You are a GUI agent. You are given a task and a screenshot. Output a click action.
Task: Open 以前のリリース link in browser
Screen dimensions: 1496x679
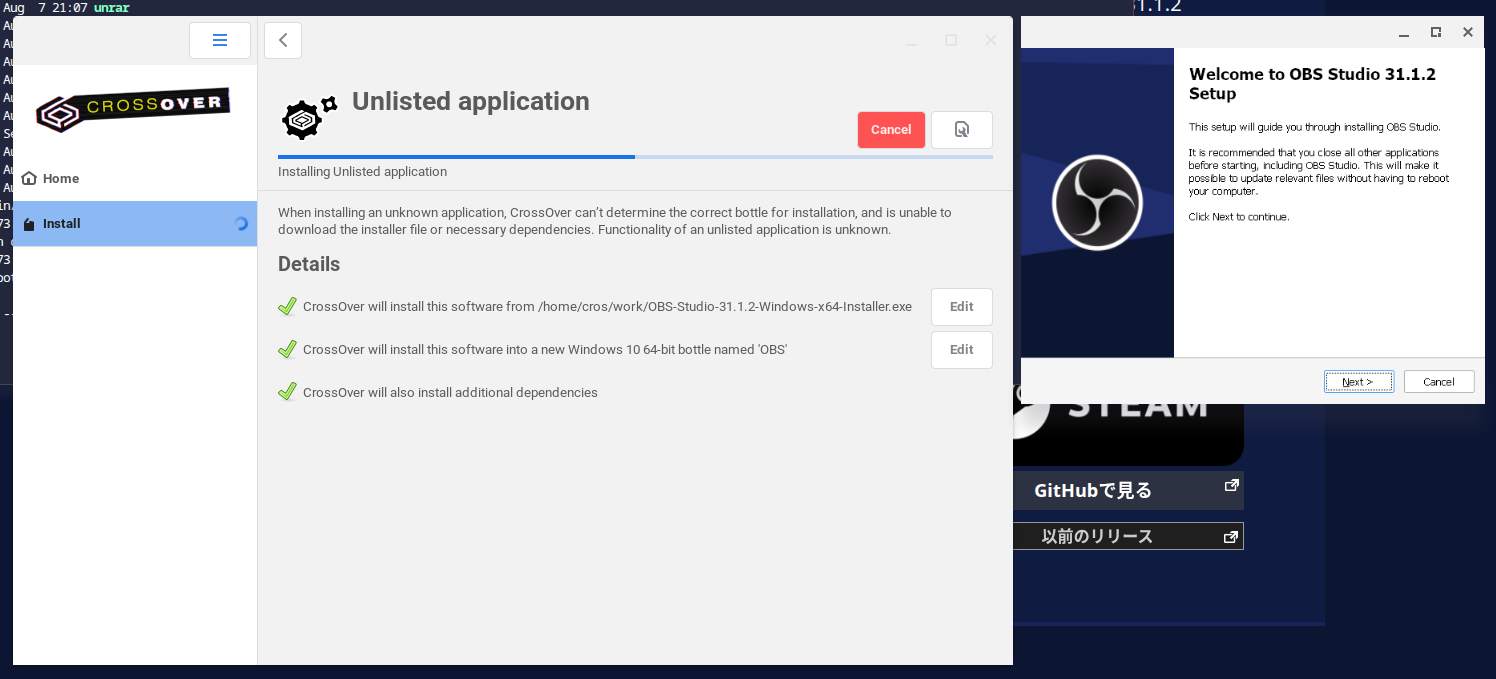pyautogui.click(x=1129, y=536)
